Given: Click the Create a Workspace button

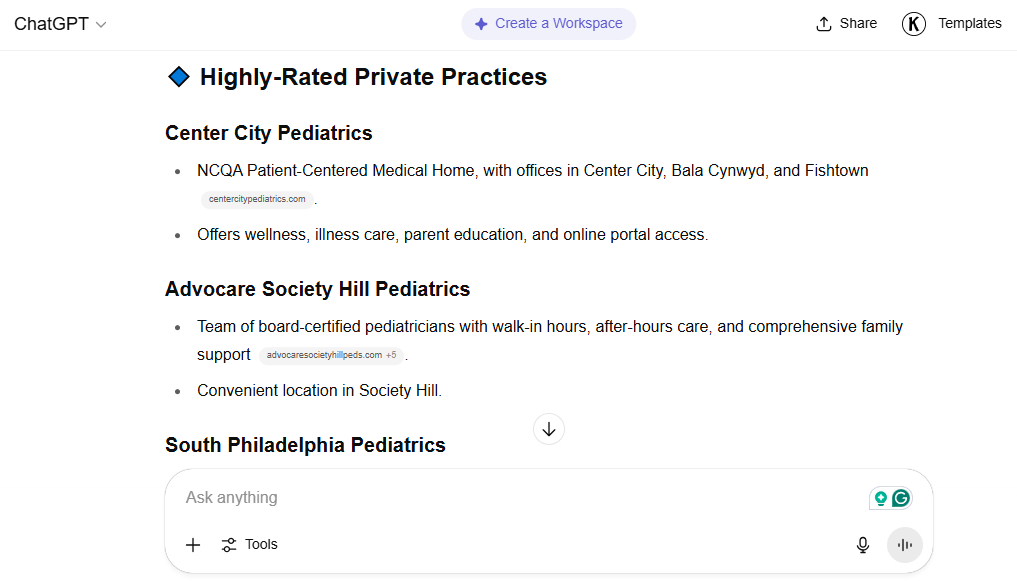Looking at the screenshot, I should click(x=549, y=24).
